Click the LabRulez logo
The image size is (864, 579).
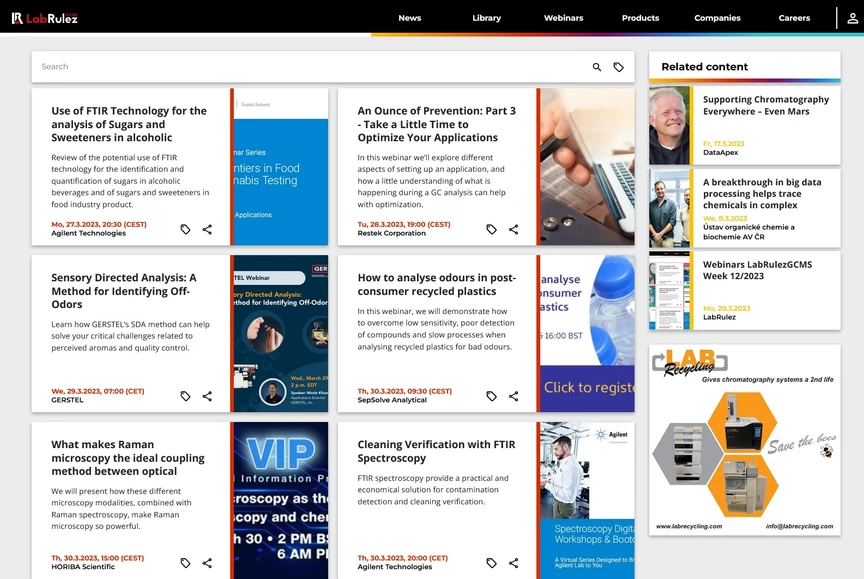45,18
